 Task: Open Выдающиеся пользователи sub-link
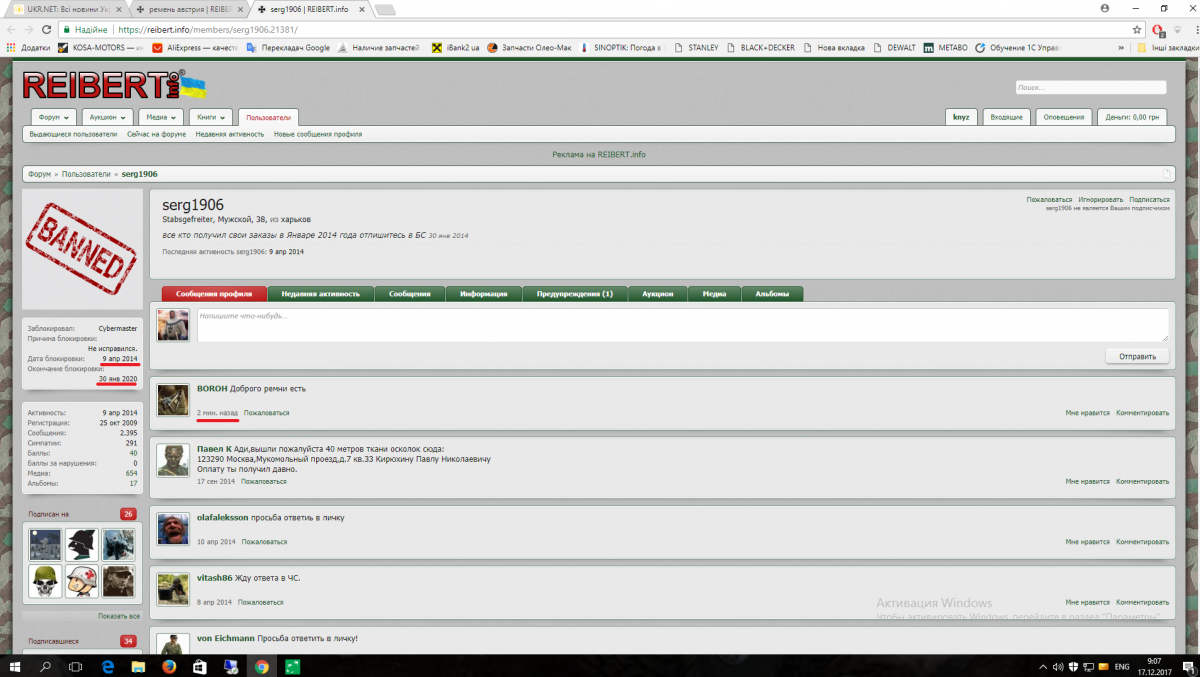click(73, 134)
